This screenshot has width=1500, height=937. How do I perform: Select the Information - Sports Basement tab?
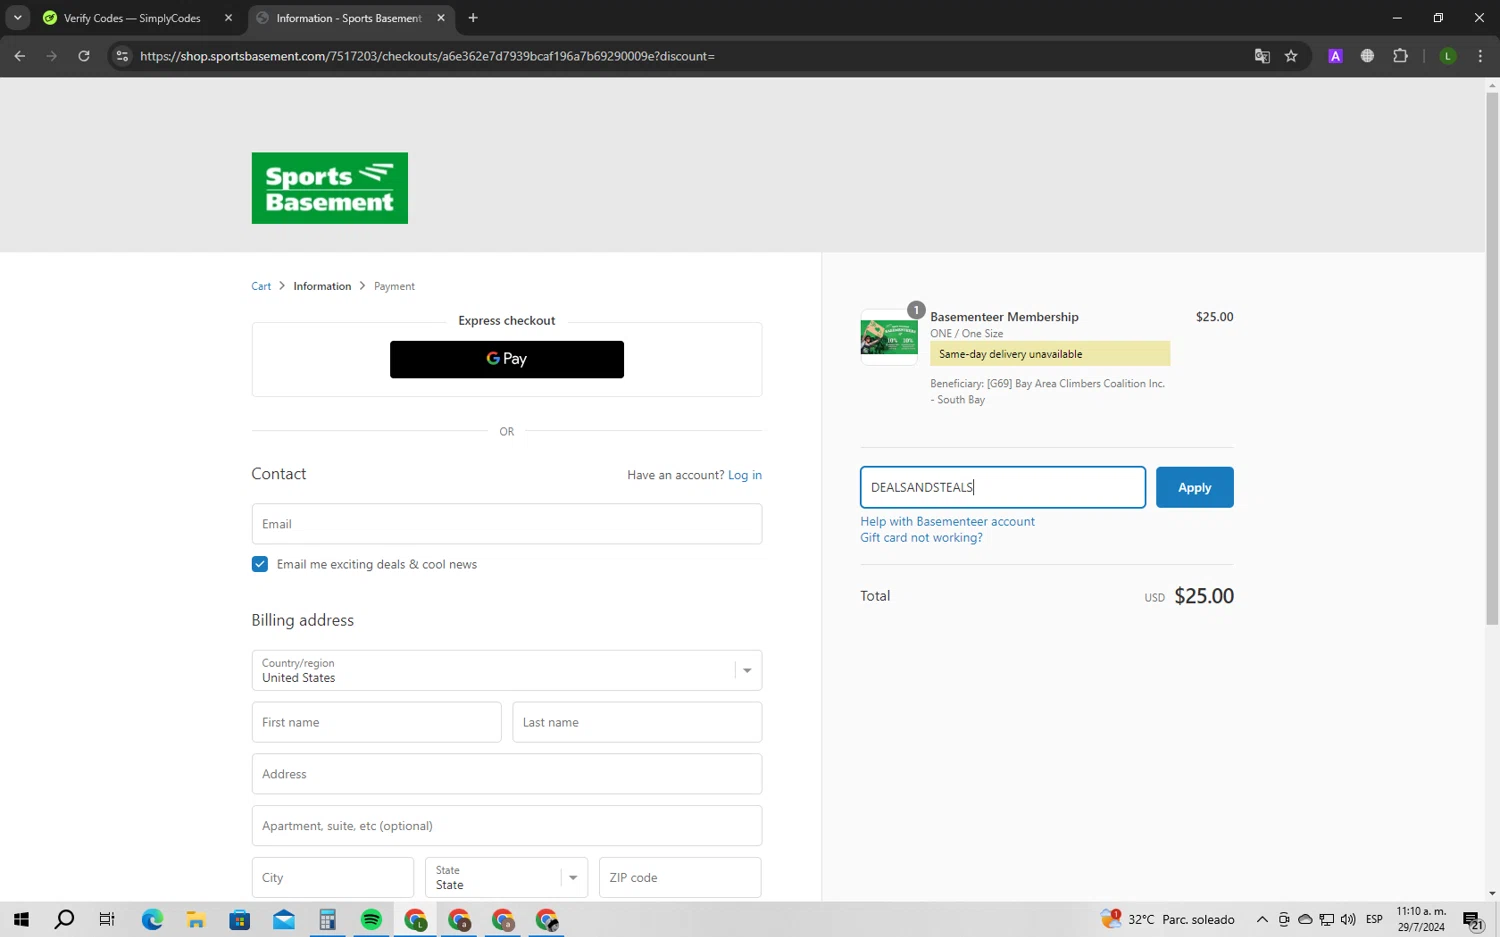point(350,18)
